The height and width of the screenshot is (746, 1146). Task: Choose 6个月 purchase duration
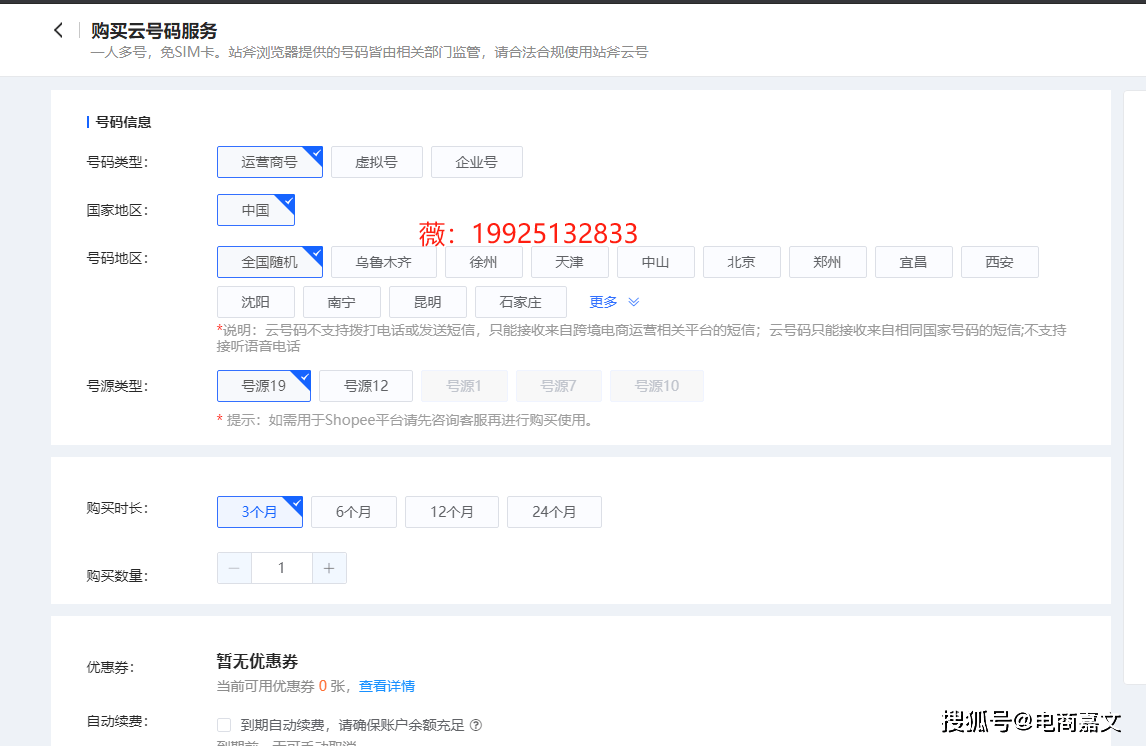(x=353, y=512)
